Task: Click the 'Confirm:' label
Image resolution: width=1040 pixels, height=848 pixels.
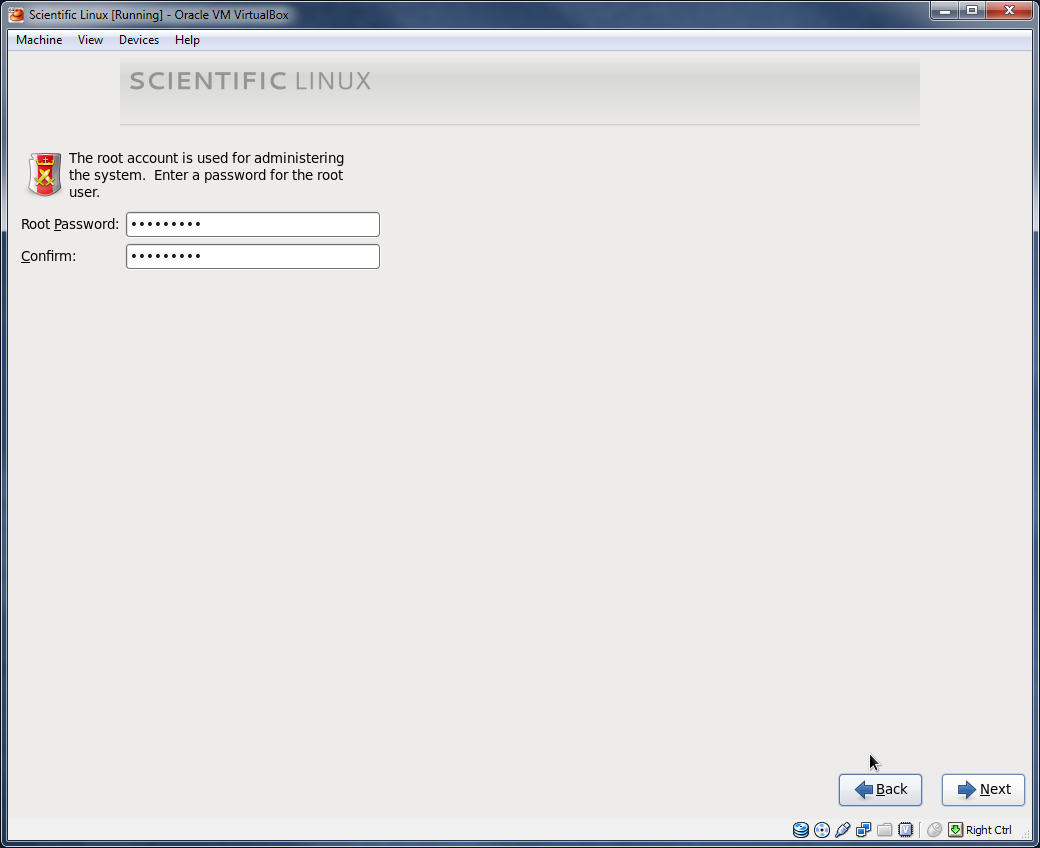Action: click(x=48, y=256)
